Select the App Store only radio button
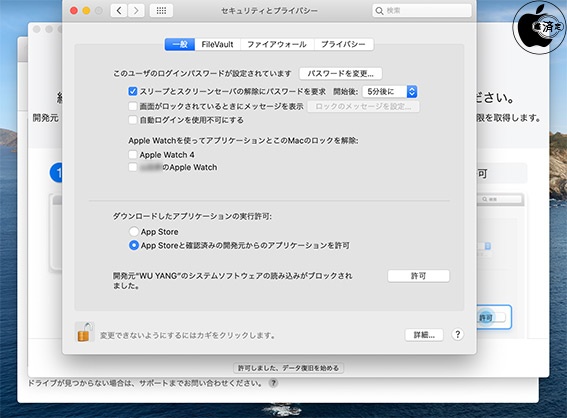The image size is (567, 418). tap(134, 231)
